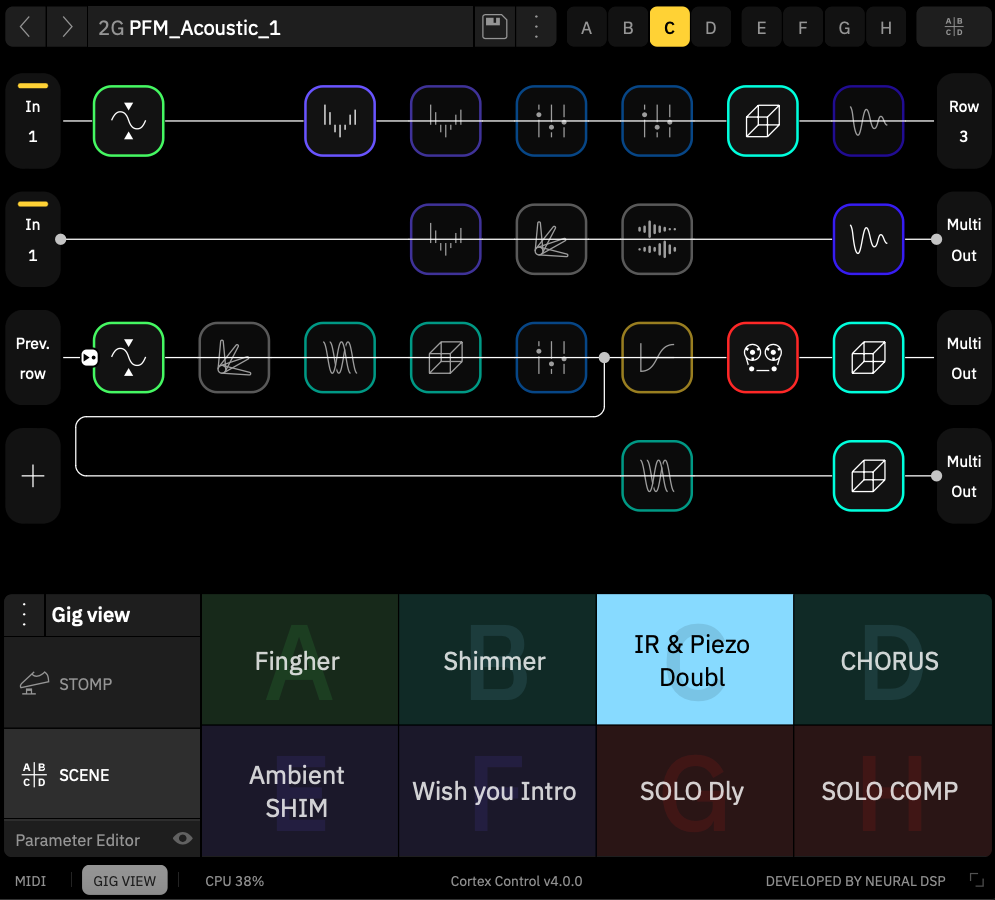Select scene tab H at the top
The width and height of the screenshot is (995, 900).
(886, 27)
